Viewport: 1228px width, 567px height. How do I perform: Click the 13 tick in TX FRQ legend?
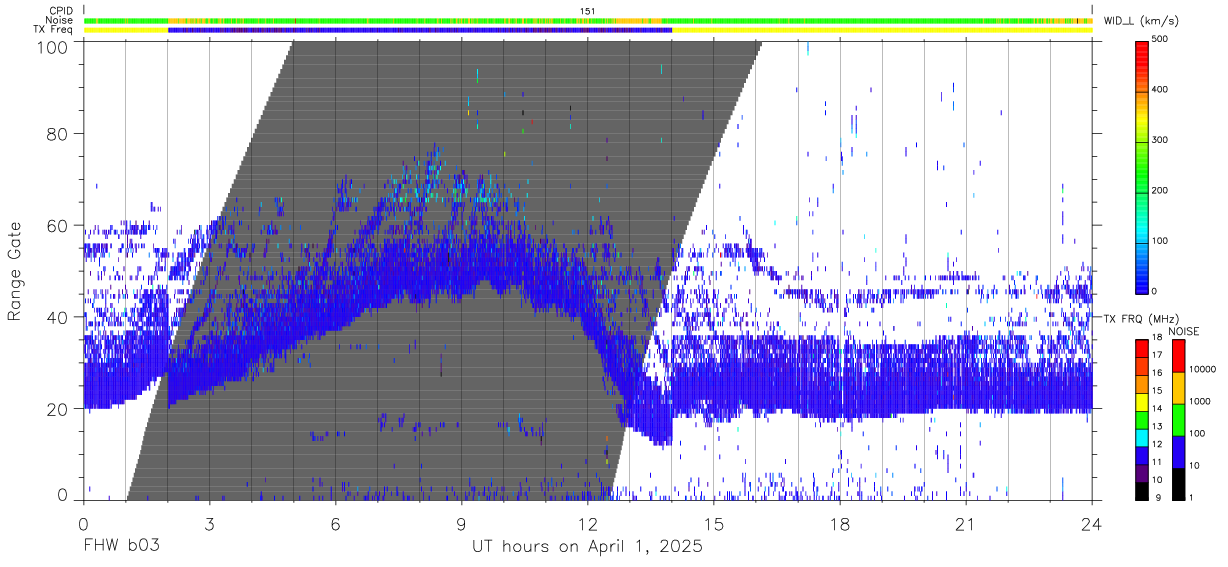(x=1158, y=426)
